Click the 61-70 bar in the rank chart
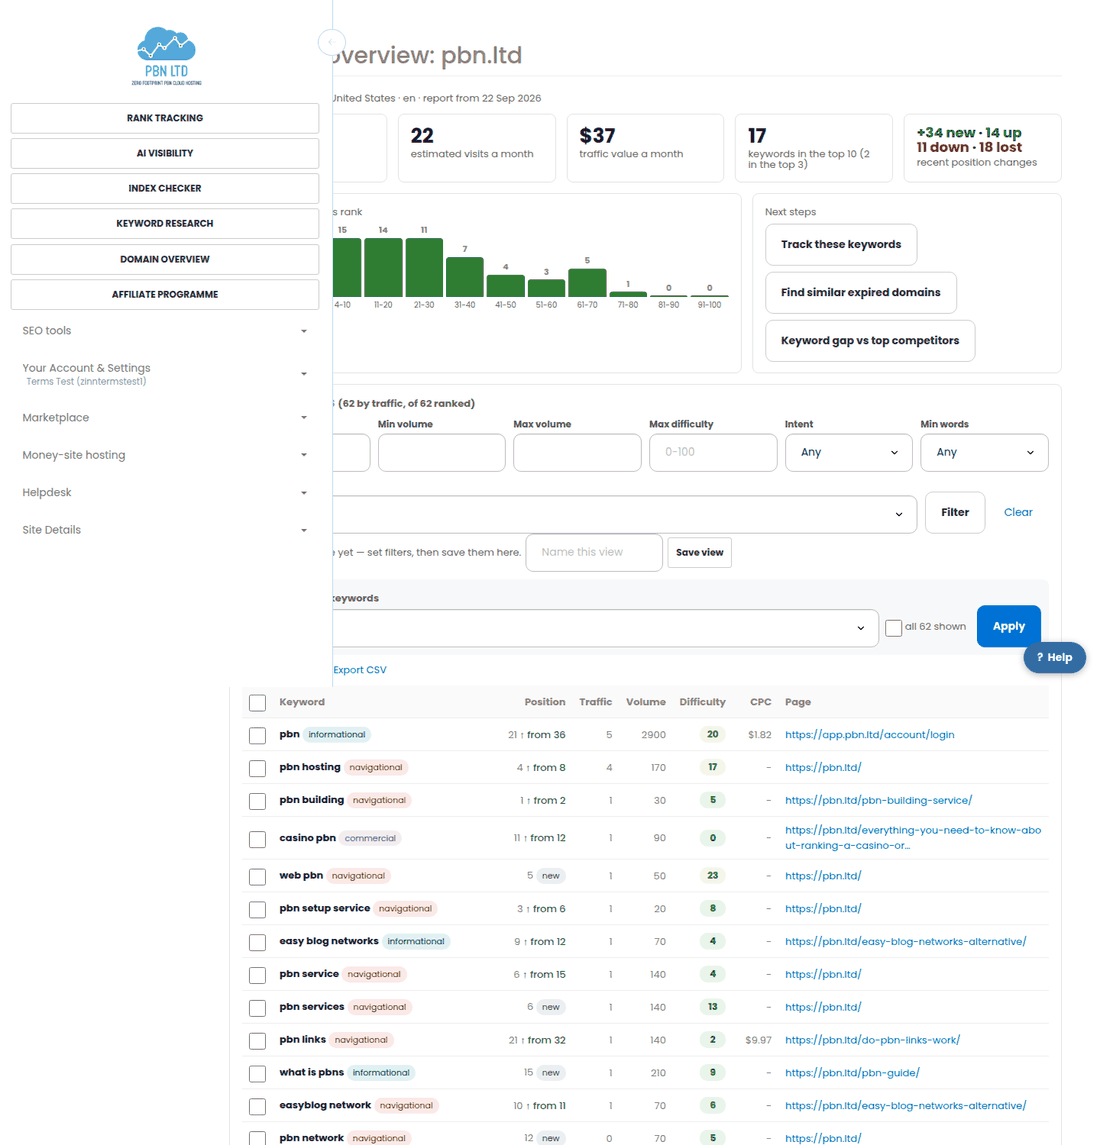The image size is (1100, 1145). point(587,283)
